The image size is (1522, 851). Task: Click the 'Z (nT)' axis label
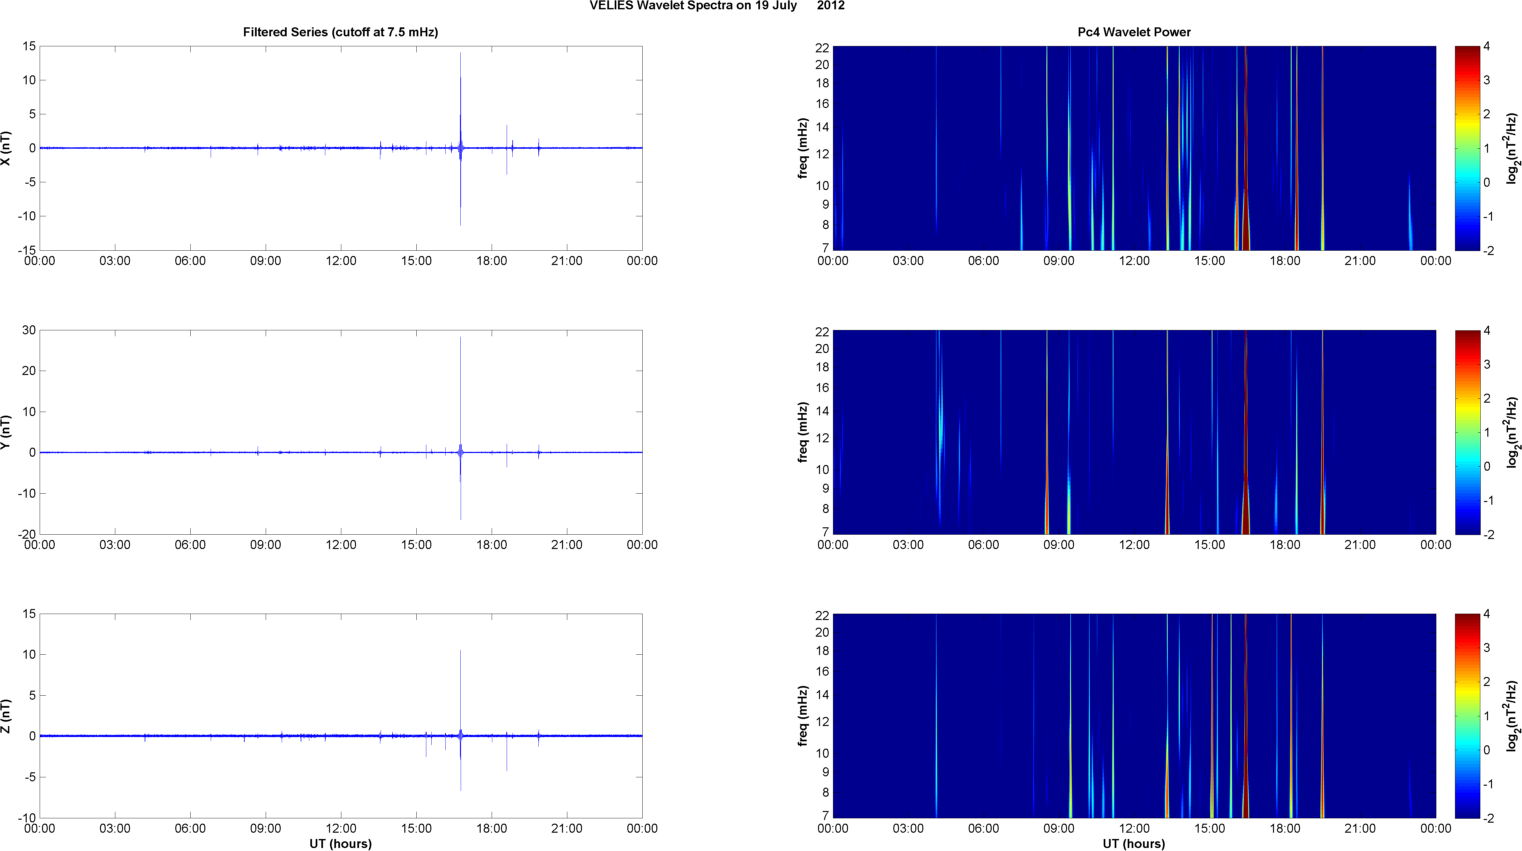(x=6, y=716)
